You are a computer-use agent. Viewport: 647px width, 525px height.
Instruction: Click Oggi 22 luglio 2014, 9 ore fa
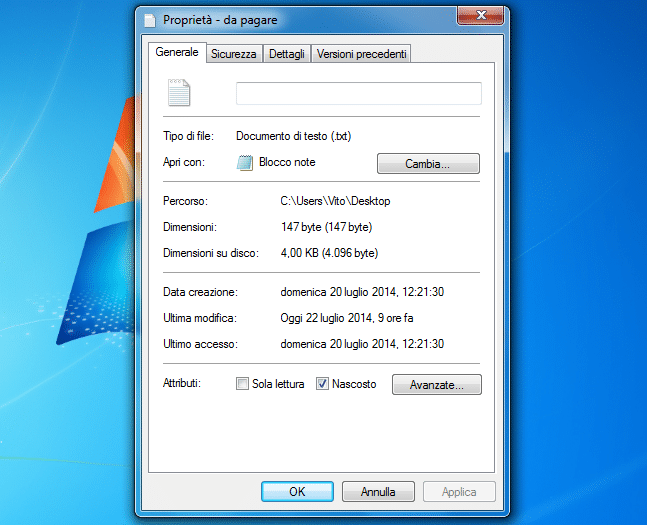[347, 318]
